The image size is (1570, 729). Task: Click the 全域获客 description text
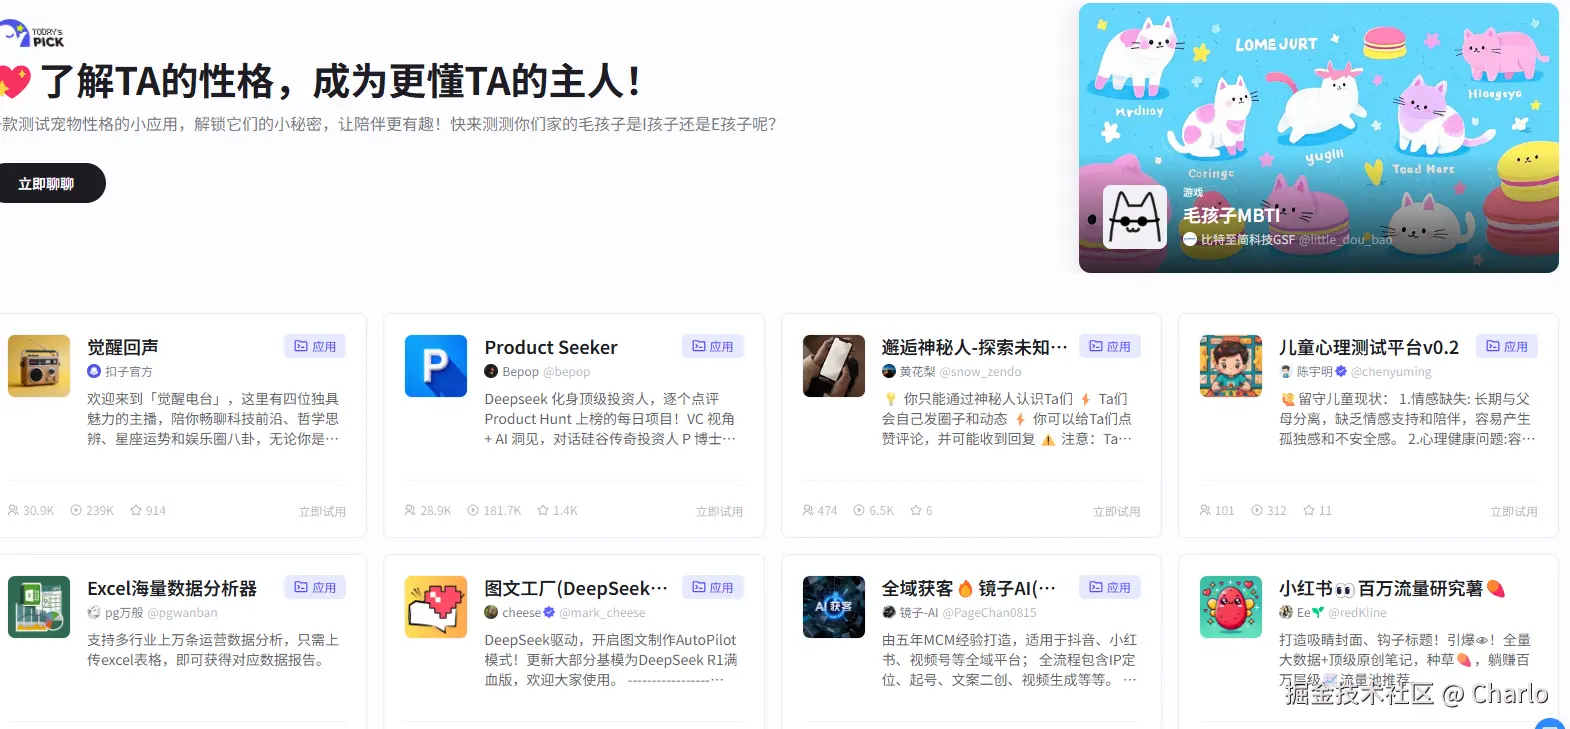point(1009,659)
